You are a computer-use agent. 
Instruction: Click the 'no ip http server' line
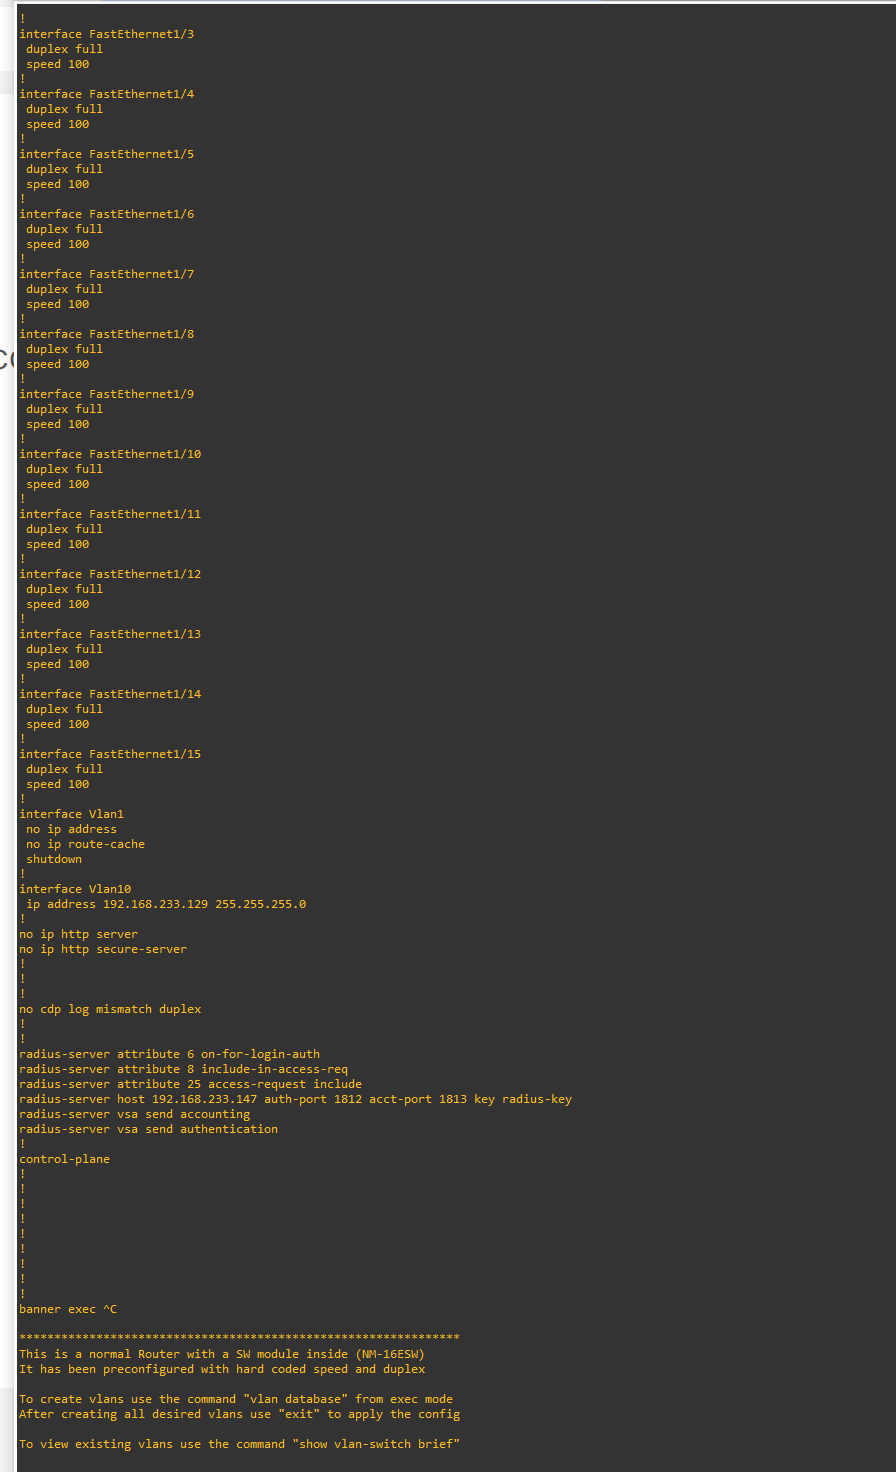click(x=79, y=934)
